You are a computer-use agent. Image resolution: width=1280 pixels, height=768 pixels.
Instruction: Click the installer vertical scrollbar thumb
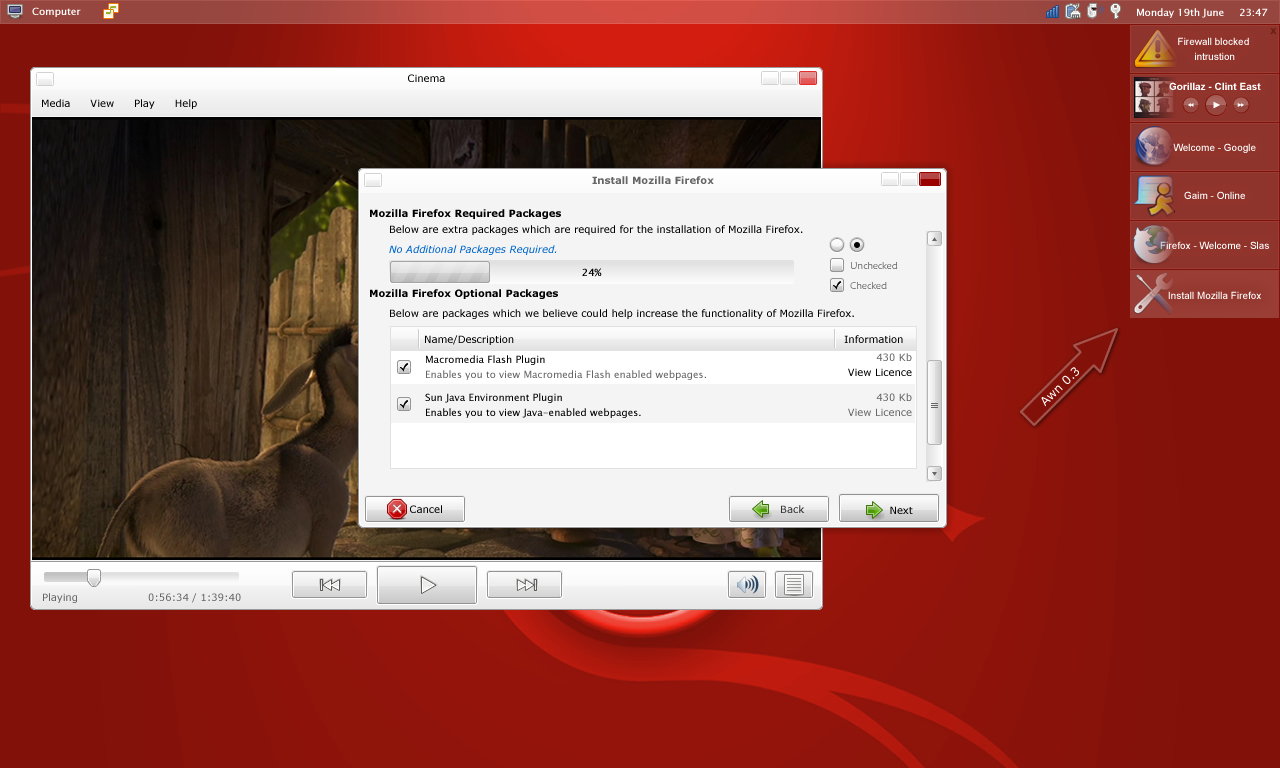pyautogui.click(x=934, y=403)
